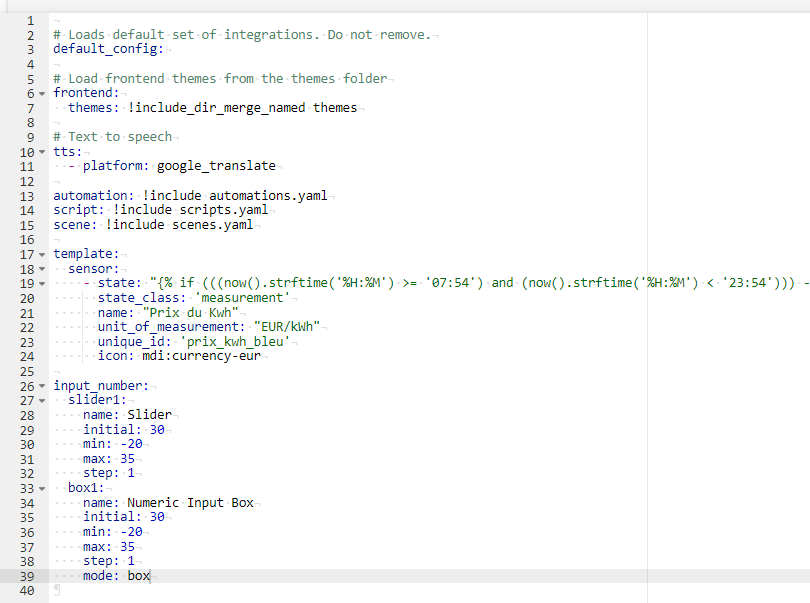
Task: Collapse the tts section fold arrow
Action: pyautogui.click(x=42, y=152)
